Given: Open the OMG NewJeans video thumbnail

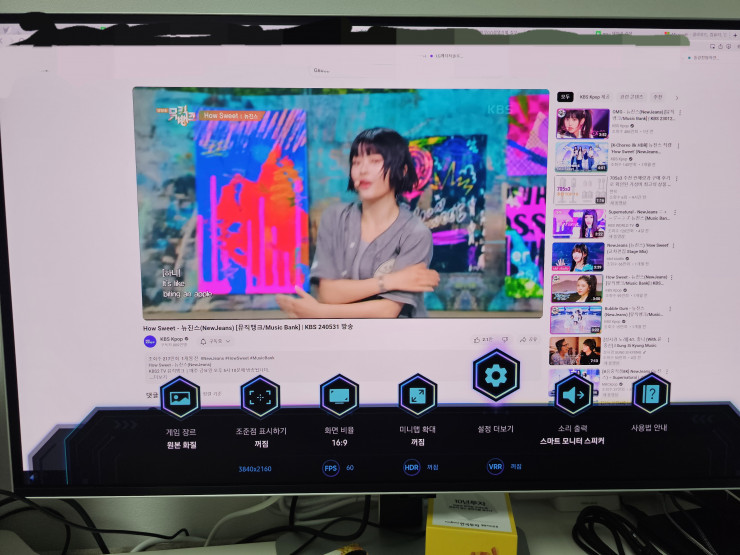Looking at the screenshot, I should click(583, 124).
